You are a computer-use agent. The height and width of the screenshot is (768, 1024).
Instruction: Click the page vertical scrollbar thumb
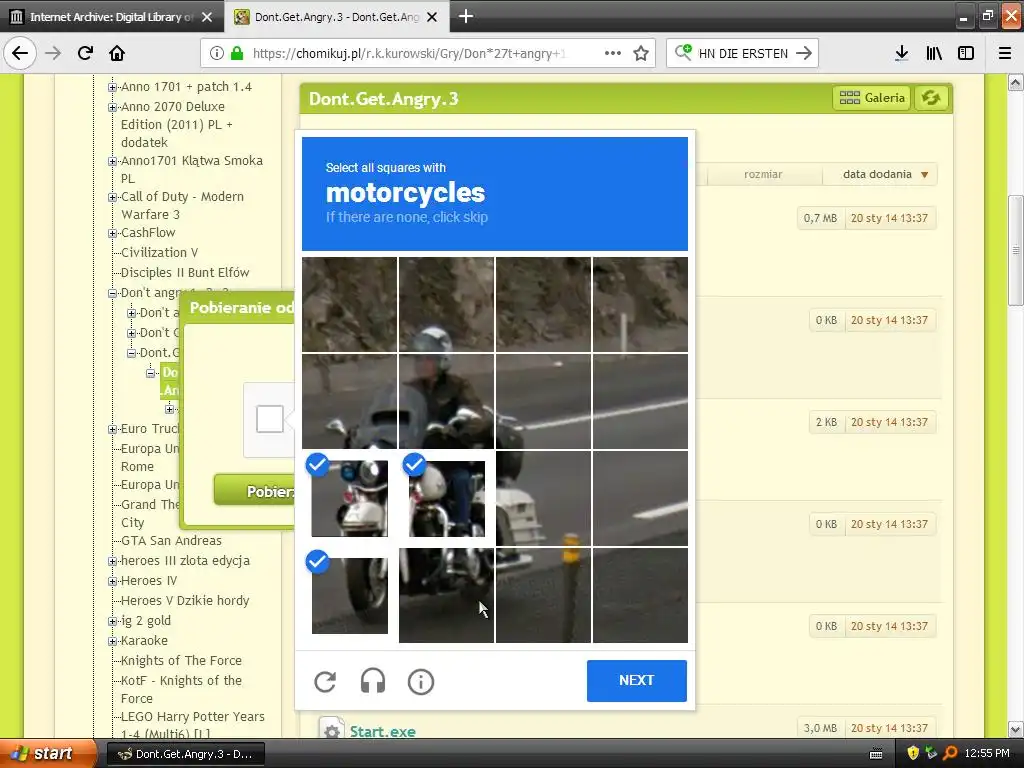[1016, 250]
